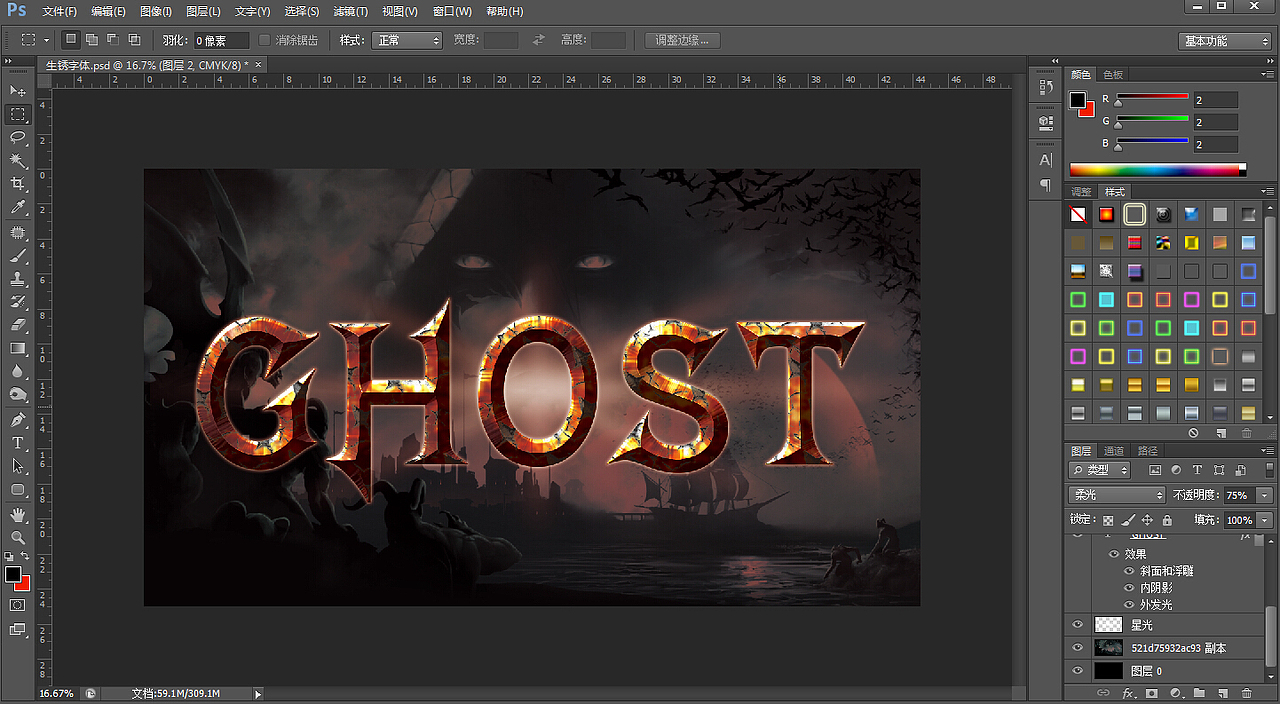The height and width of the screenshot is (704, 1280).
Task: Open the 图层(L) menu
Action: (x=203, y=12)
